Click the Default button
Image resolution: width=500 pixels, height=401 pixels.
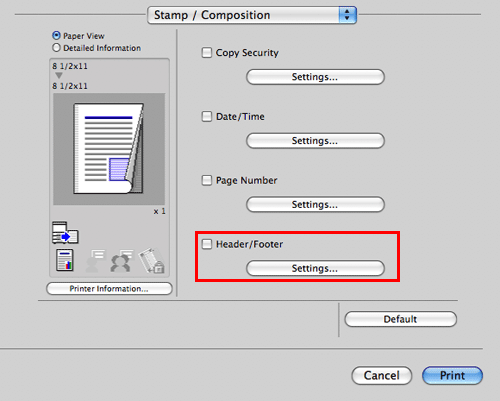click(400, 319)
